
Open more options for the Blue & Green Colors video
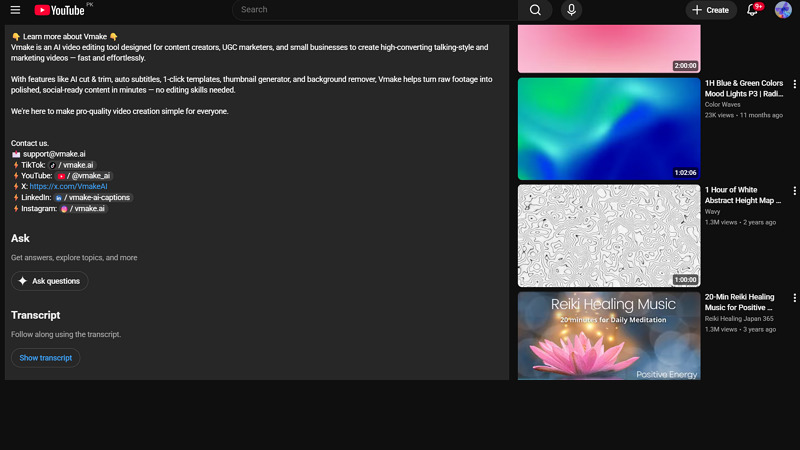pyautogui.click(x=794, y=84)
